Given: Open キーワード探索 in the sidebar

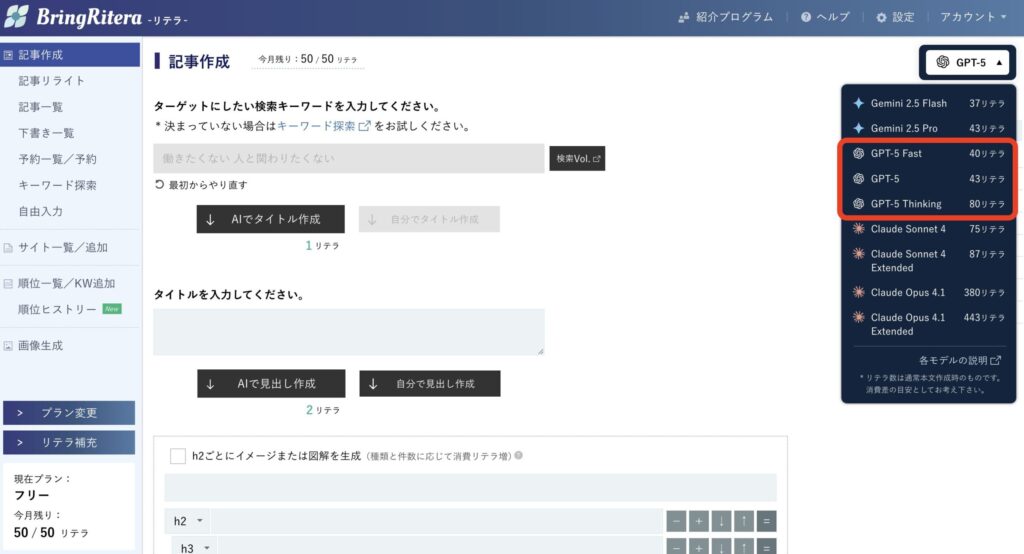Looking at the screenshot, I should [57, 185].
